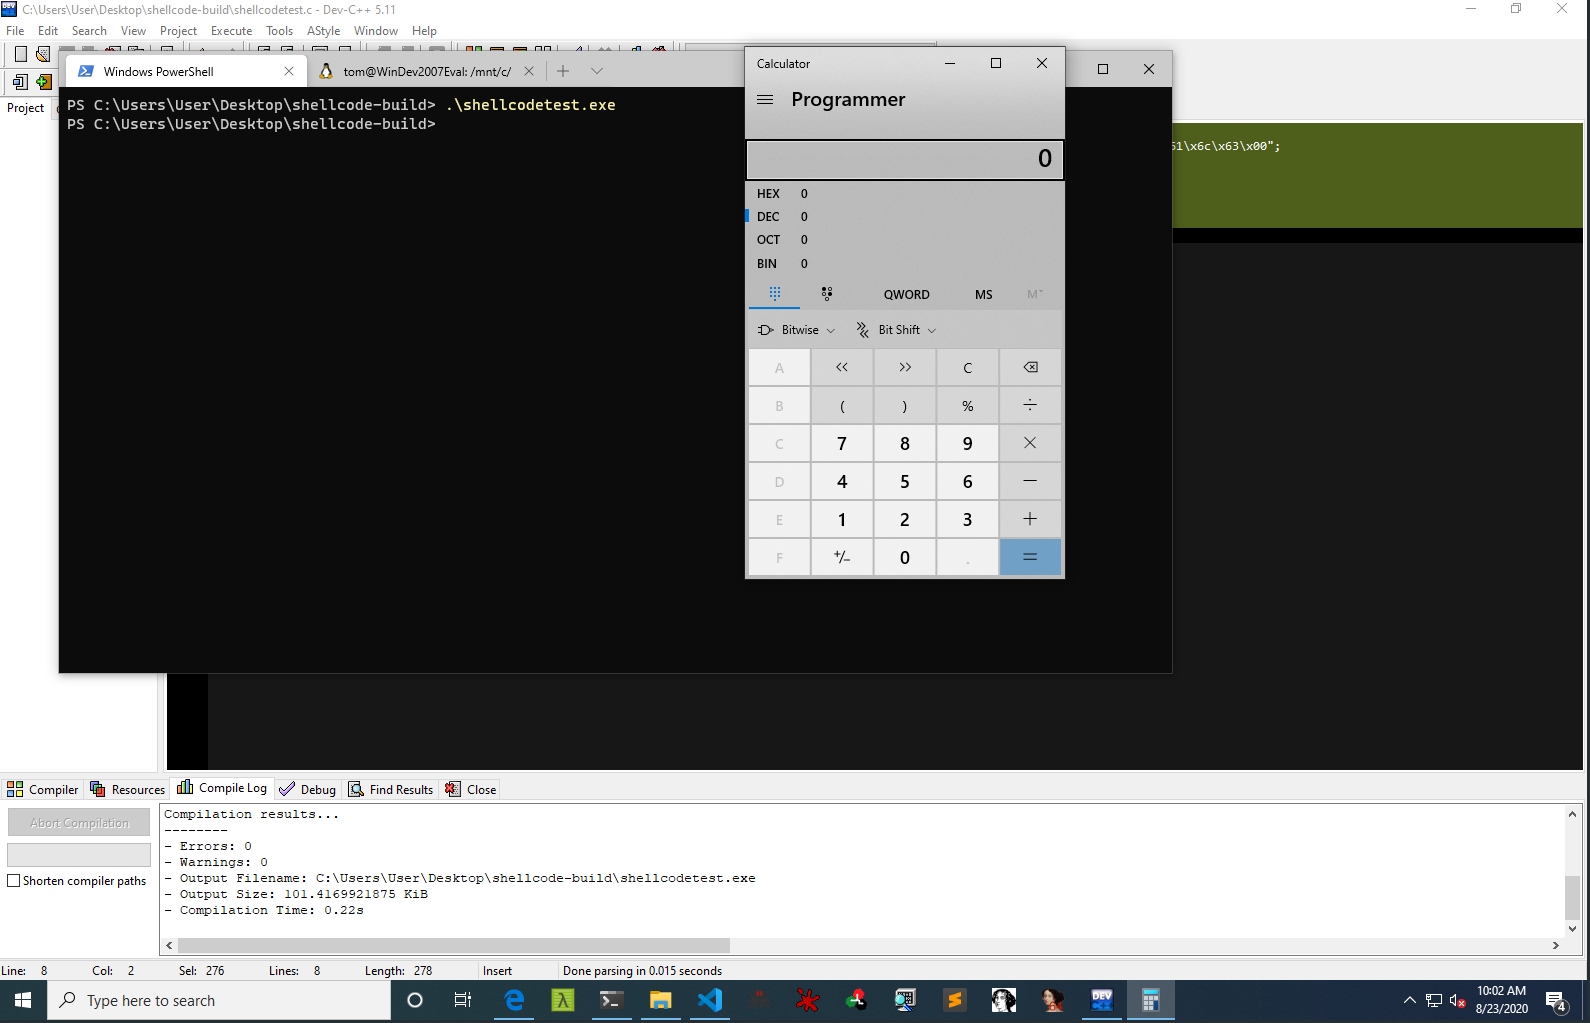Open the AStyle menu in Dev-C++
The height and width of the screenshot is (1023, 1590).
(323, 31)
